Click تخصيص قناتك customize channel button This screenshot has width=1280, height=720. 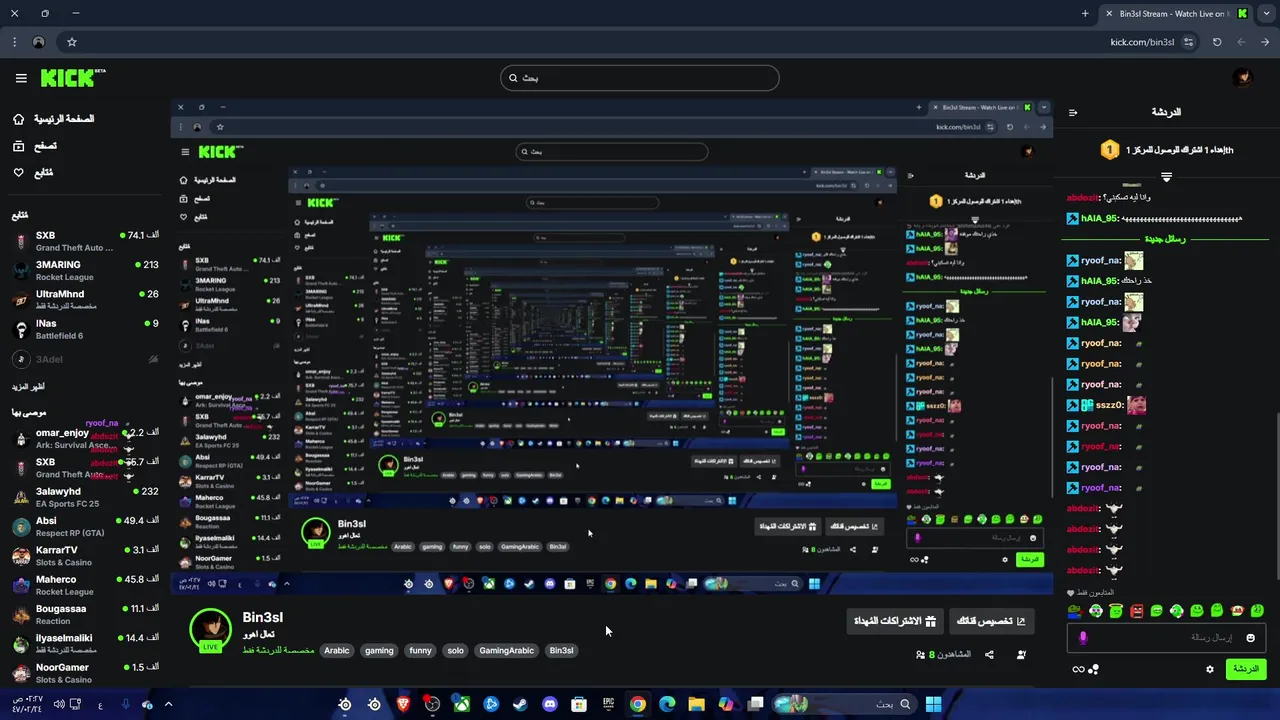coord(991,621)
